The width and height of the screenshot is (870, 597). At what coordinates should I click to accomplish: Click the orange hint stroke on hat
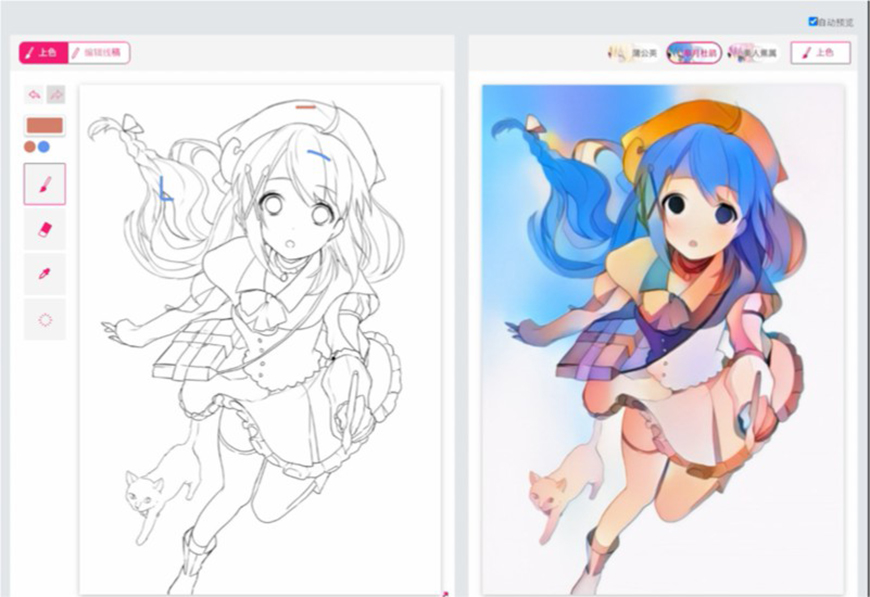(306, 105)
